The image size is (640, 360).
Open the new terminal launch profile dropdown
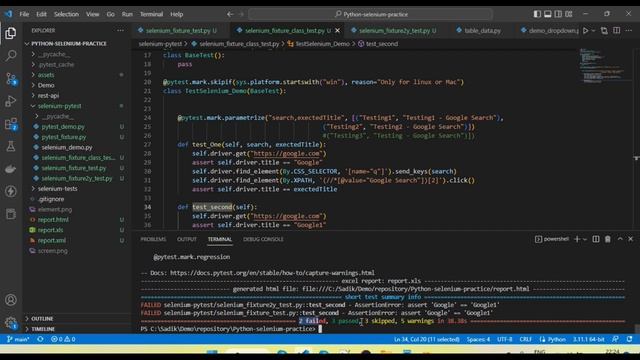(585, 239)
